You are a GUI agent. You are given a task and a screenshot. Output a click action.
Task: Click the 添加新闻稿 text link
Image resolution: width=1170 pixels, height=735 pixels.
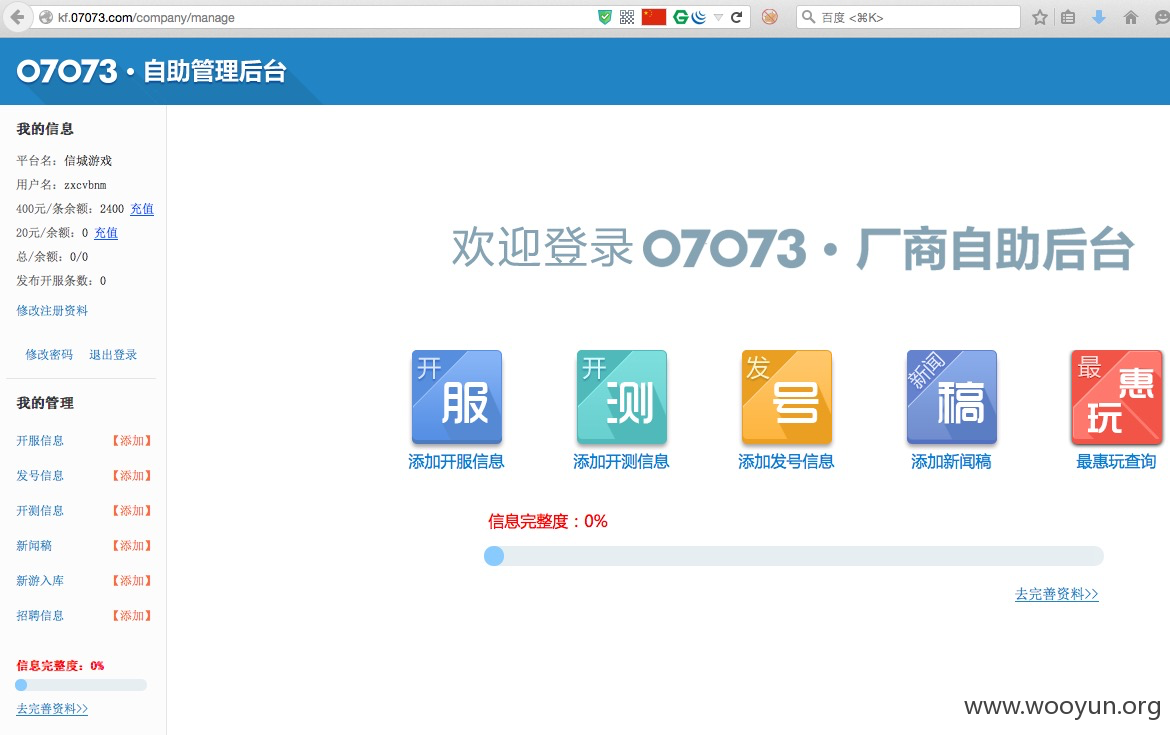coord(951,462)
